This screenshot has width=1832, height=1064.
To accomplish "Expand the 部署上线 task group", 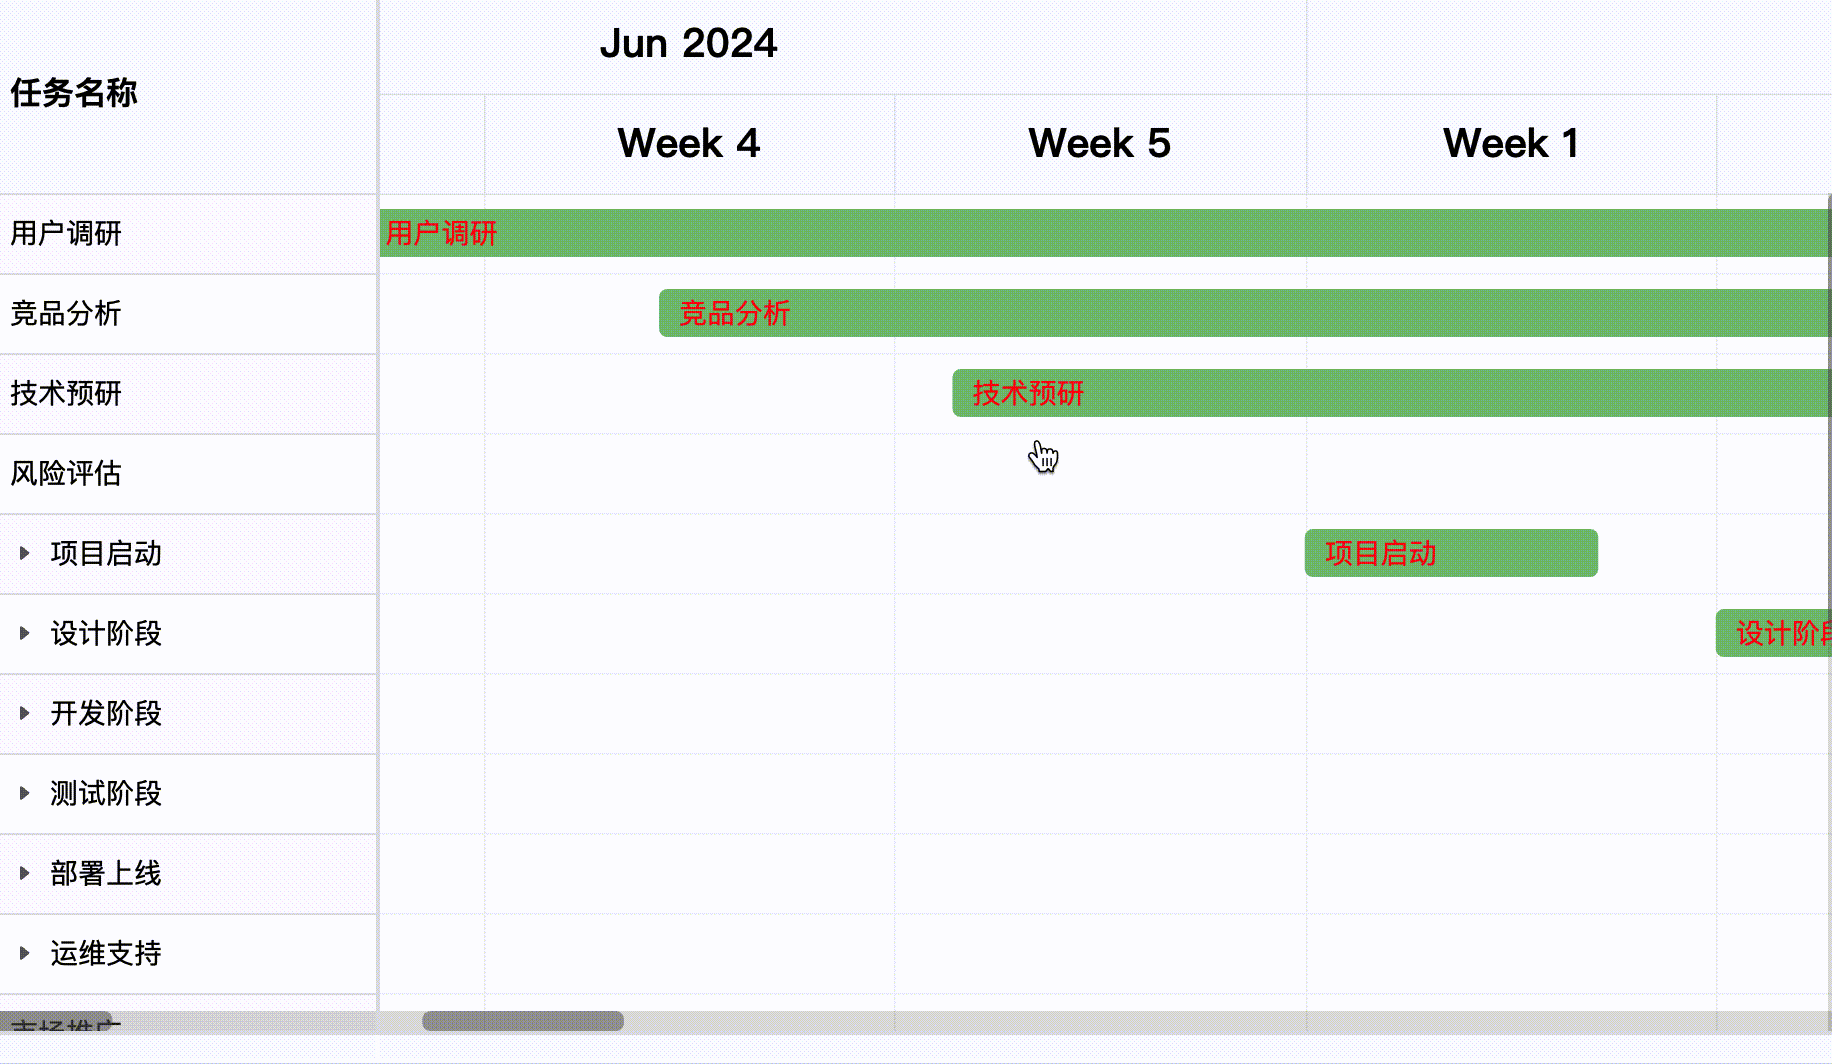I will (25, 873).
